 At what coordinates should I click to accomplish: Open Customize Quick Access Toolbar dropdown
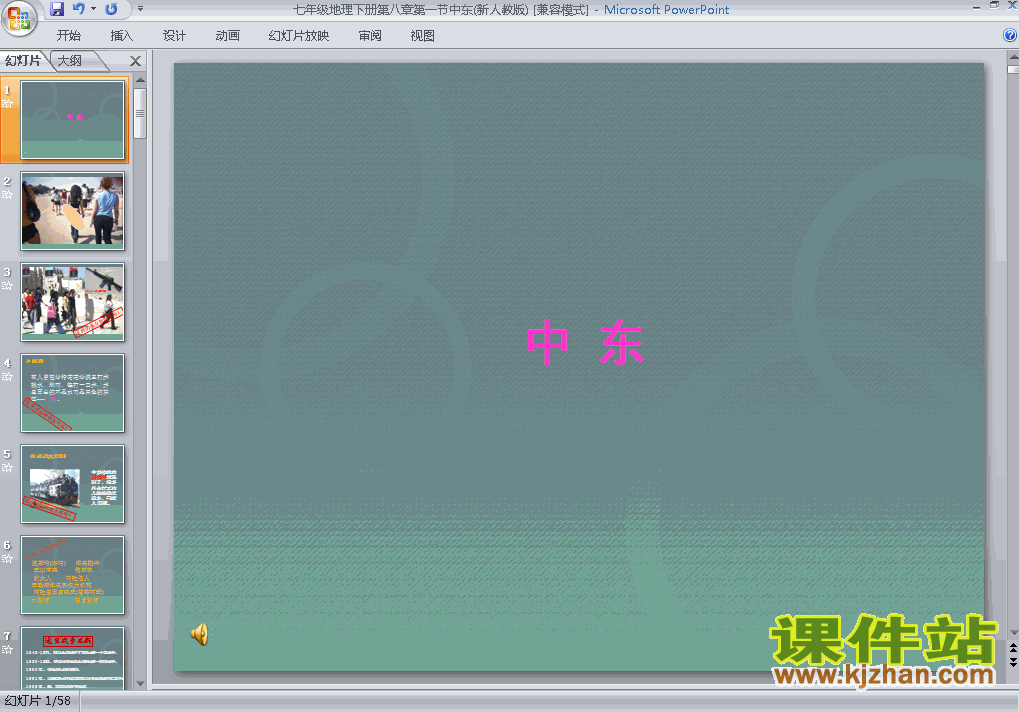140,9
